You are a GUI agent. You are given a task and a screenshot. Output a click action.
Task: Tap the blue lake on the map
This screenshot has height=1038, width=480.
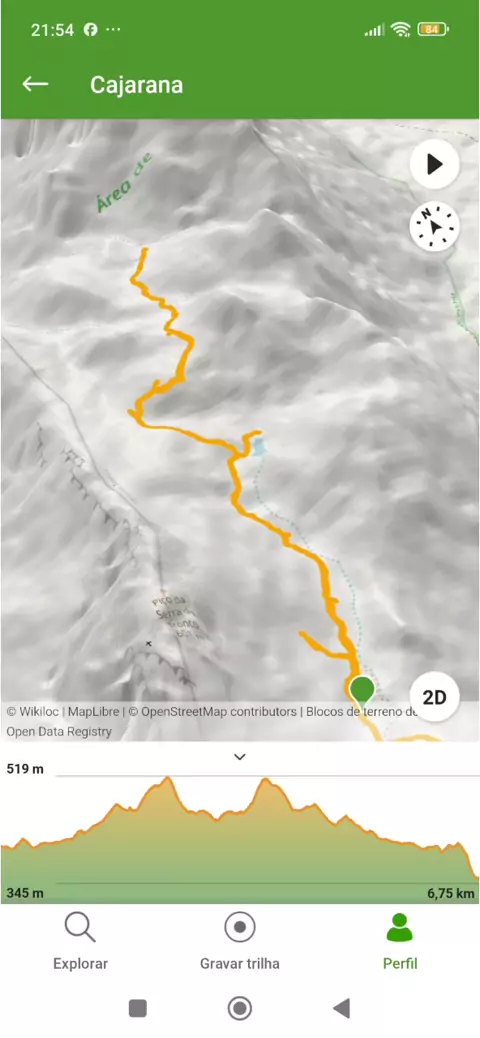(x=258, y=448)
